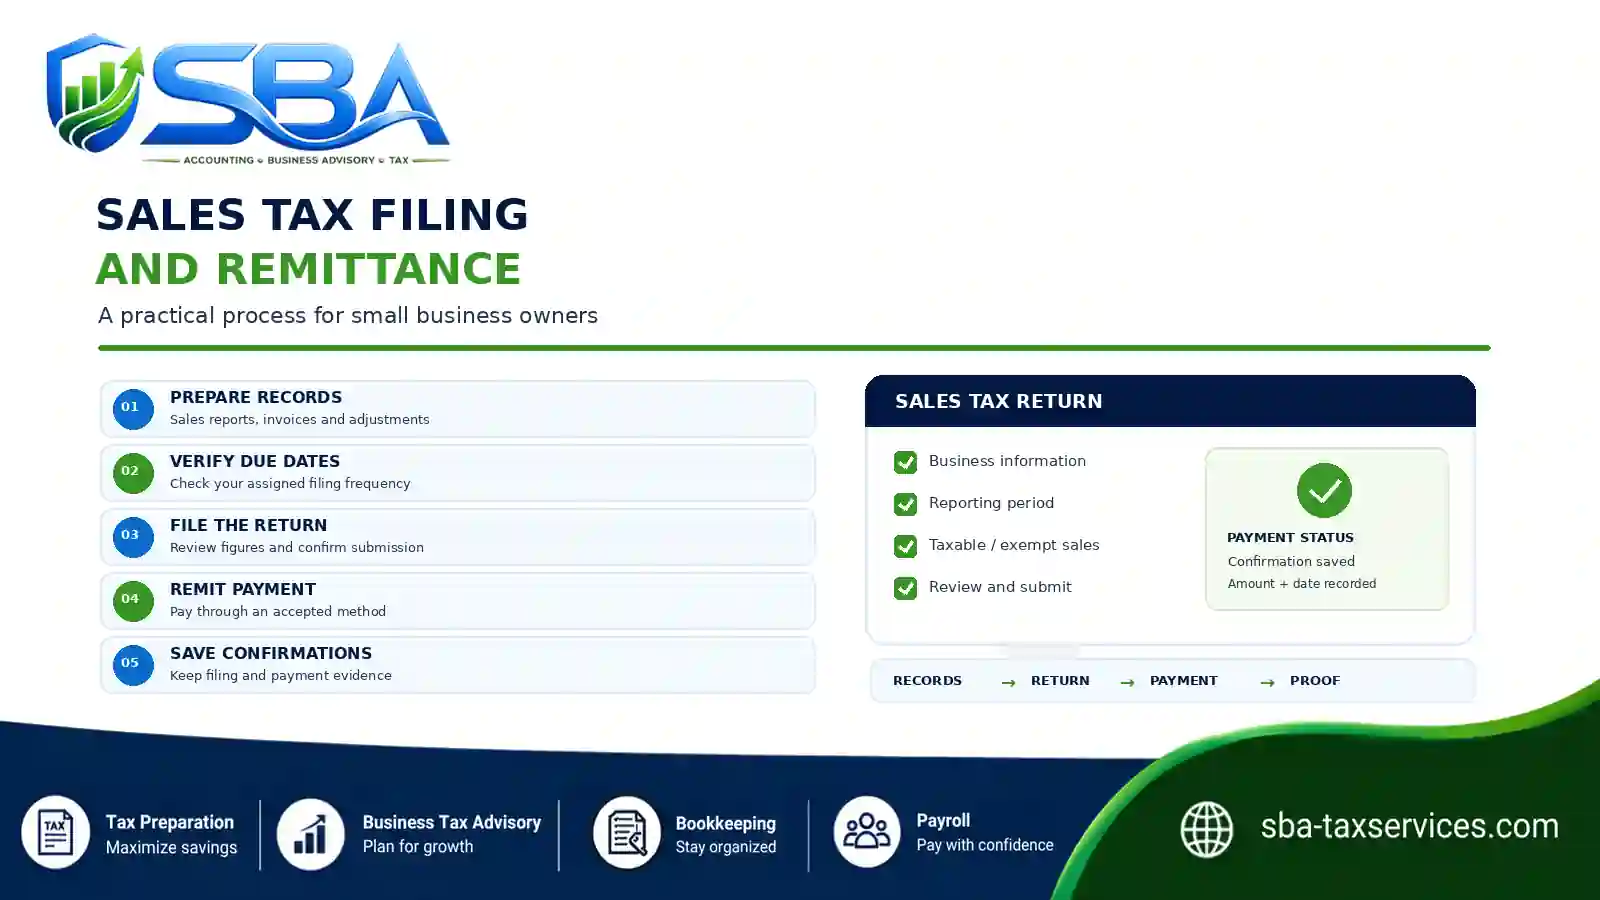1600x900 pixels.
Task: Click the arrow between Records and Return
Action: coord(1008,682)
